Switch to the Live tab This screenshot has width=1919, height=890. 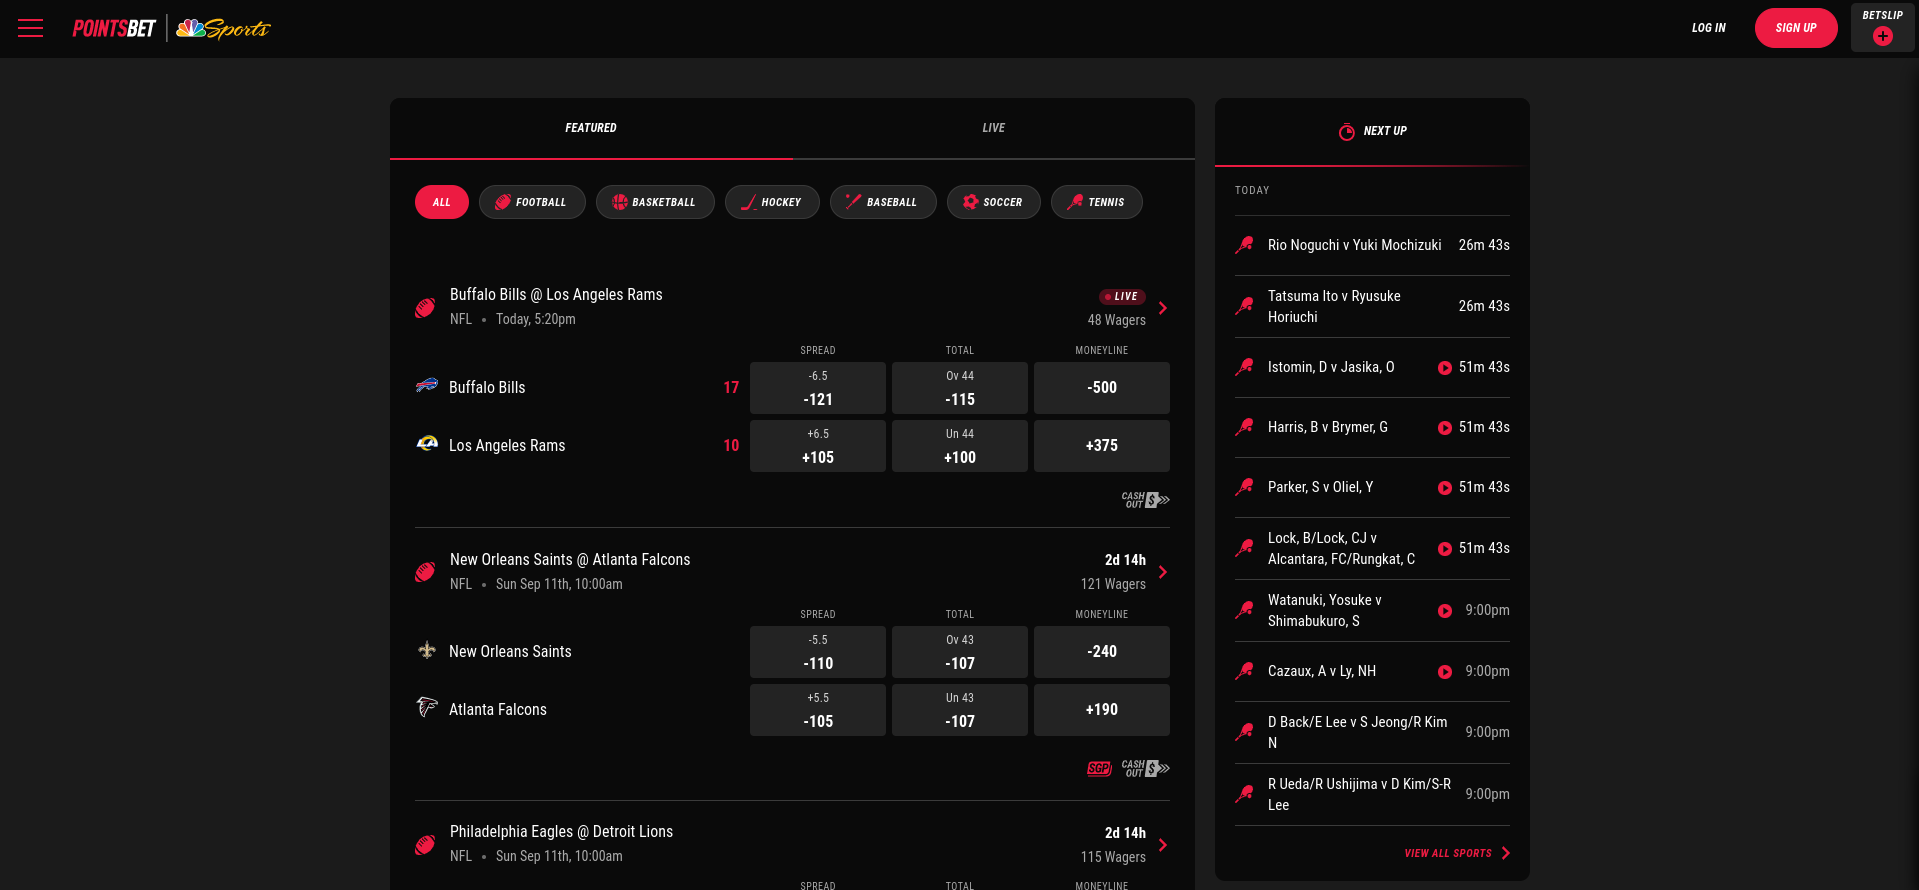tap(993, 128)
